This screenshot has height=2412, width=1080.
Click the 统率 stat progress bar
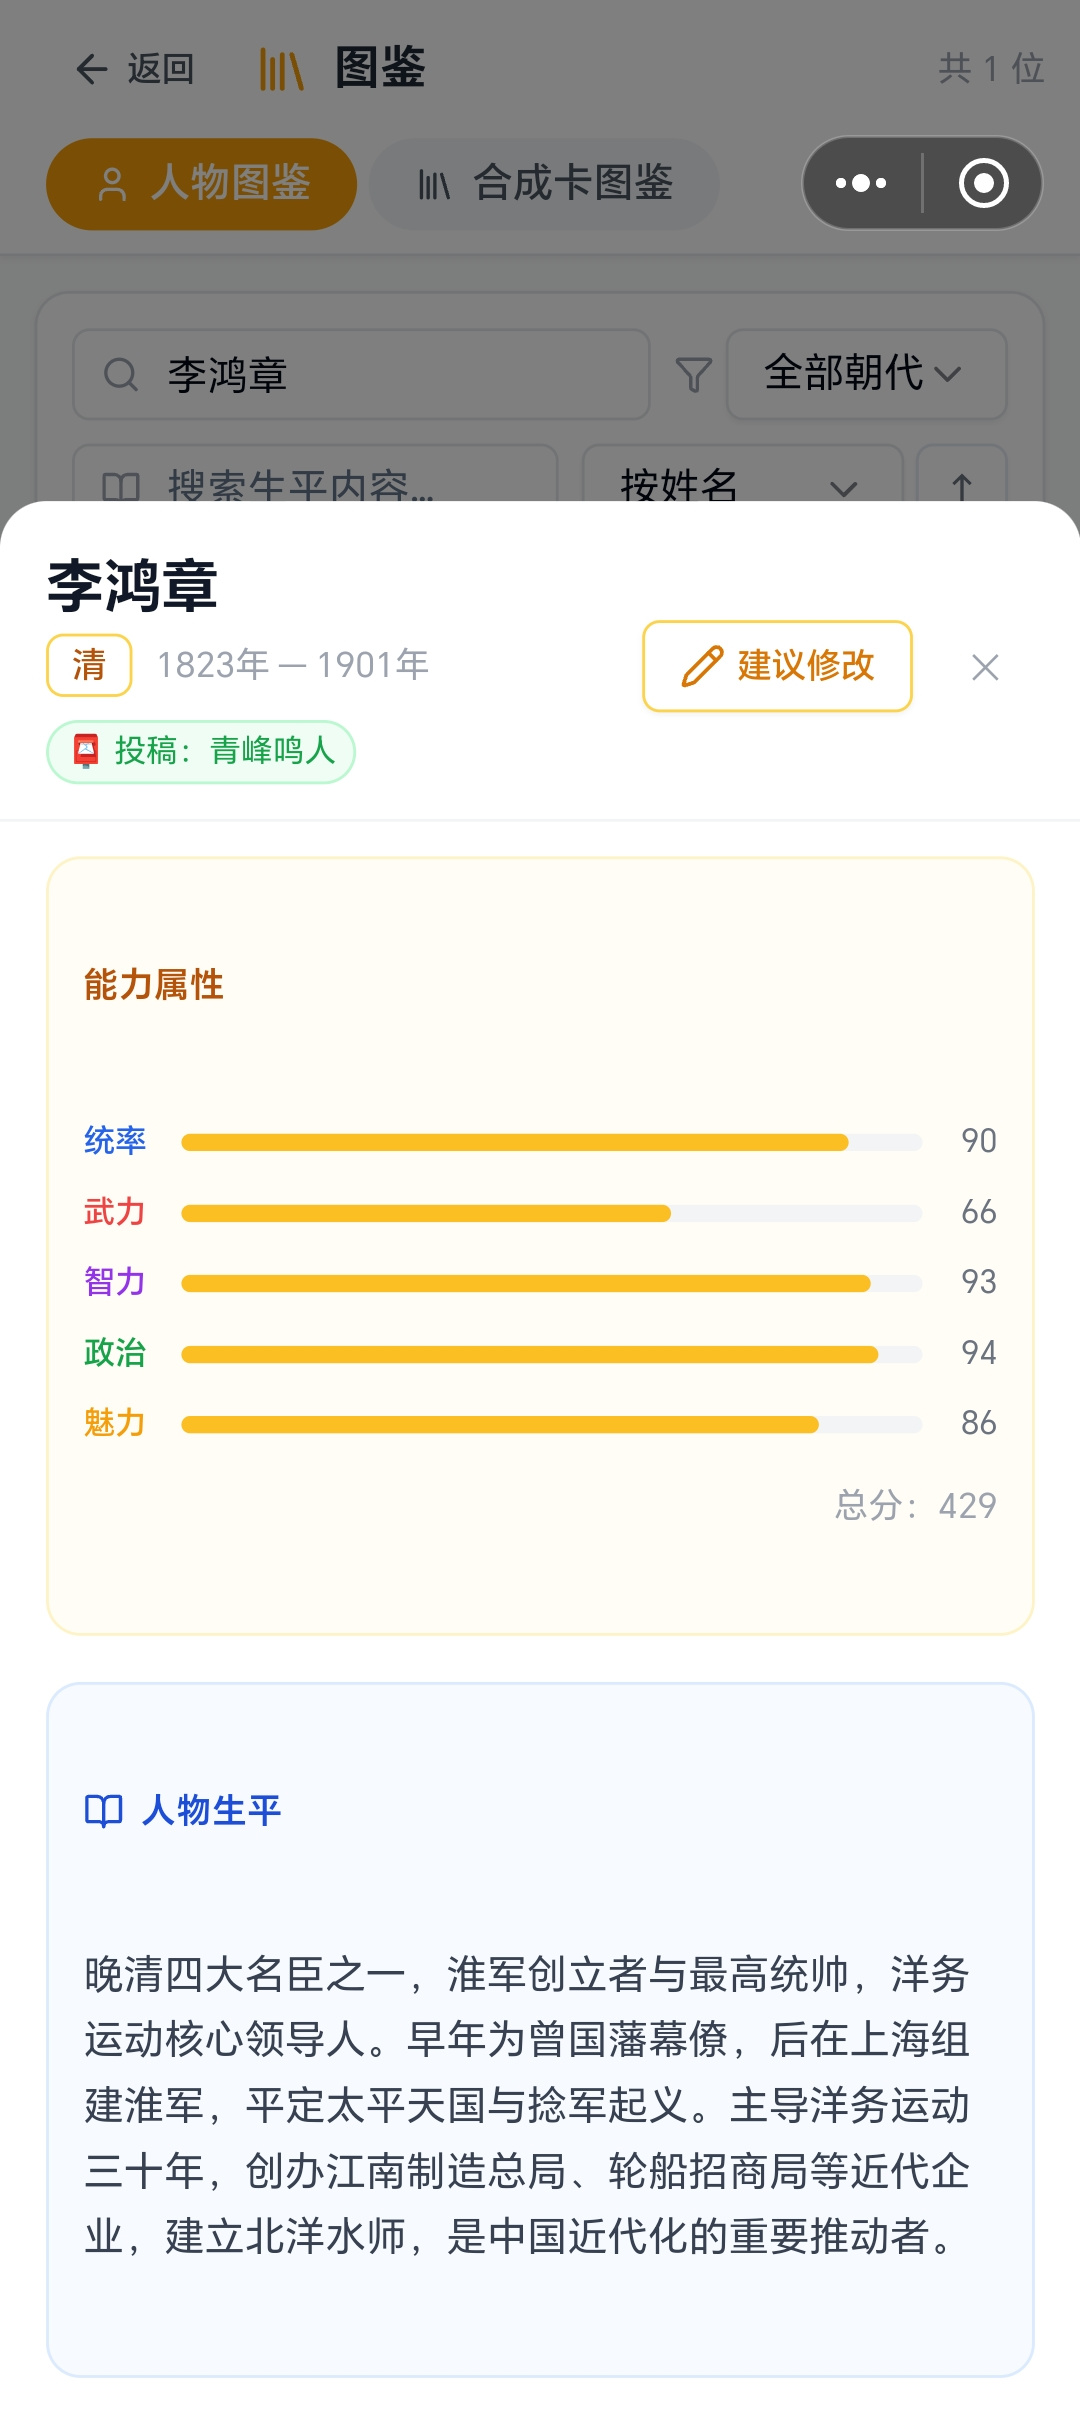tap(551, 1142)
